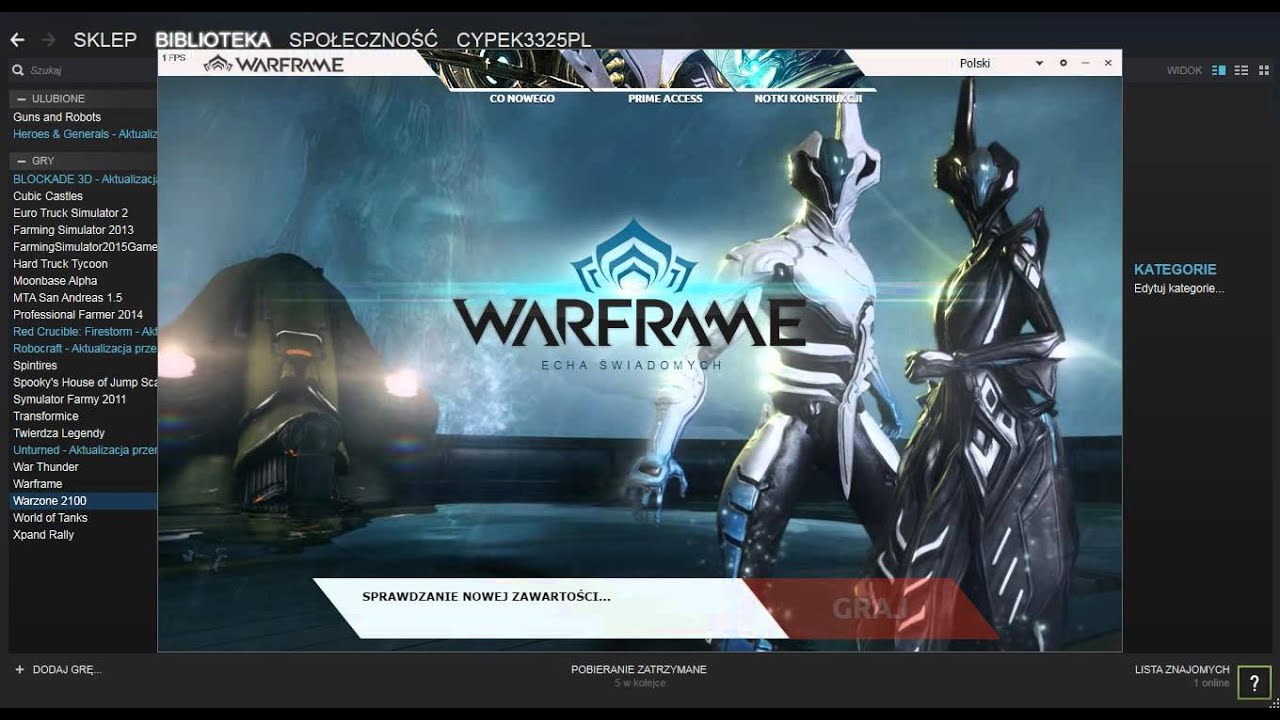The width and height of the screenshot is (1280, 720).
Task: Select Cubic Castles
Action: click(48, 196)
